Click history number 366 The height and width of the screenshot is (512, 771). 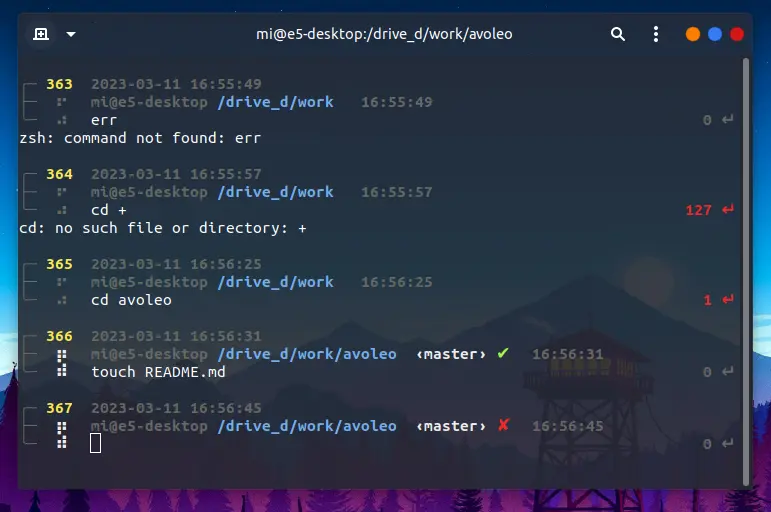[59, 336]
